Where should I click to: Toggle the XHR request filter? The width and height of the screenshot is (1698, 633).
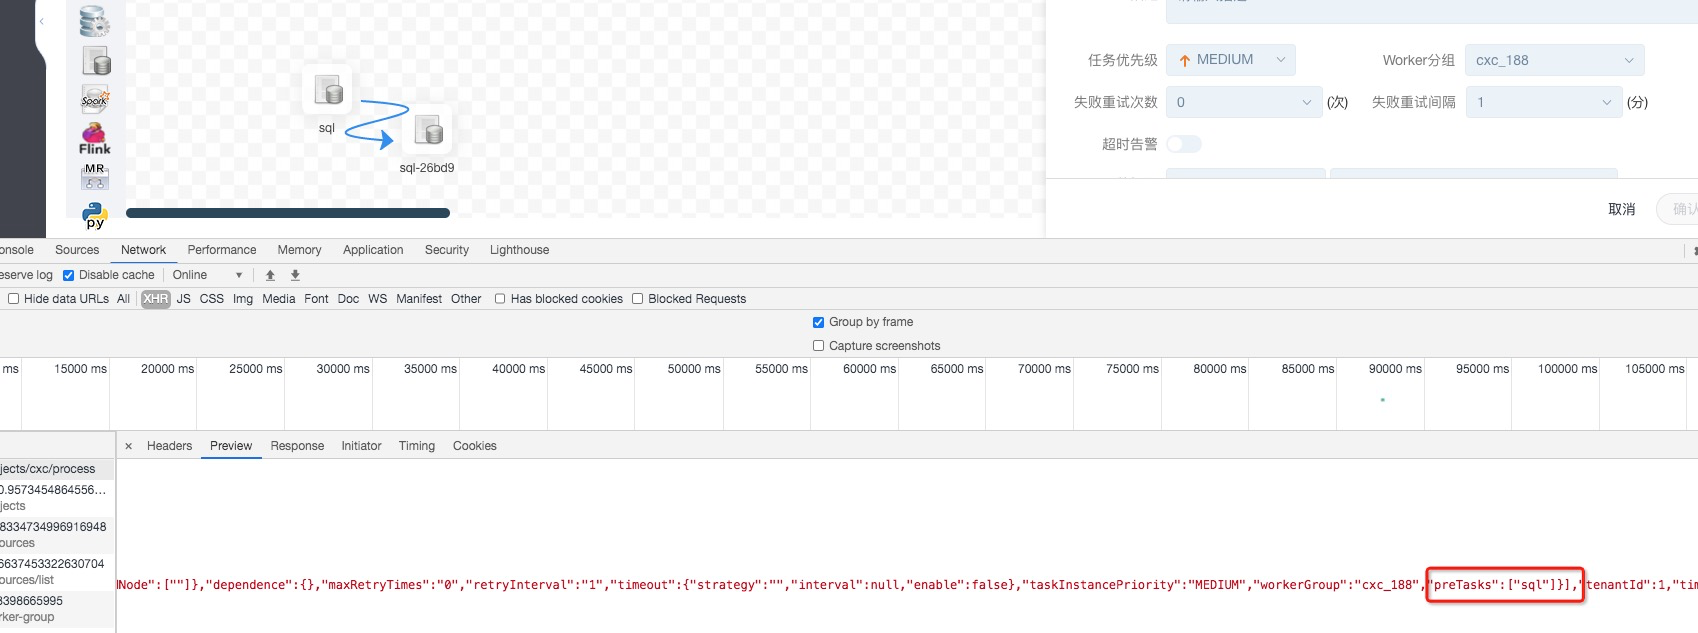156,299
